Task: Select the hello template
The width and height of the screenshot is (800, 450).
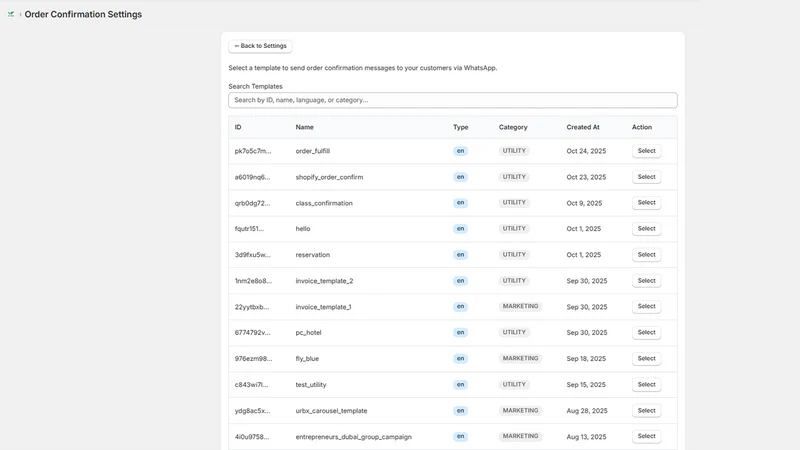Action: tap(646, 229)
